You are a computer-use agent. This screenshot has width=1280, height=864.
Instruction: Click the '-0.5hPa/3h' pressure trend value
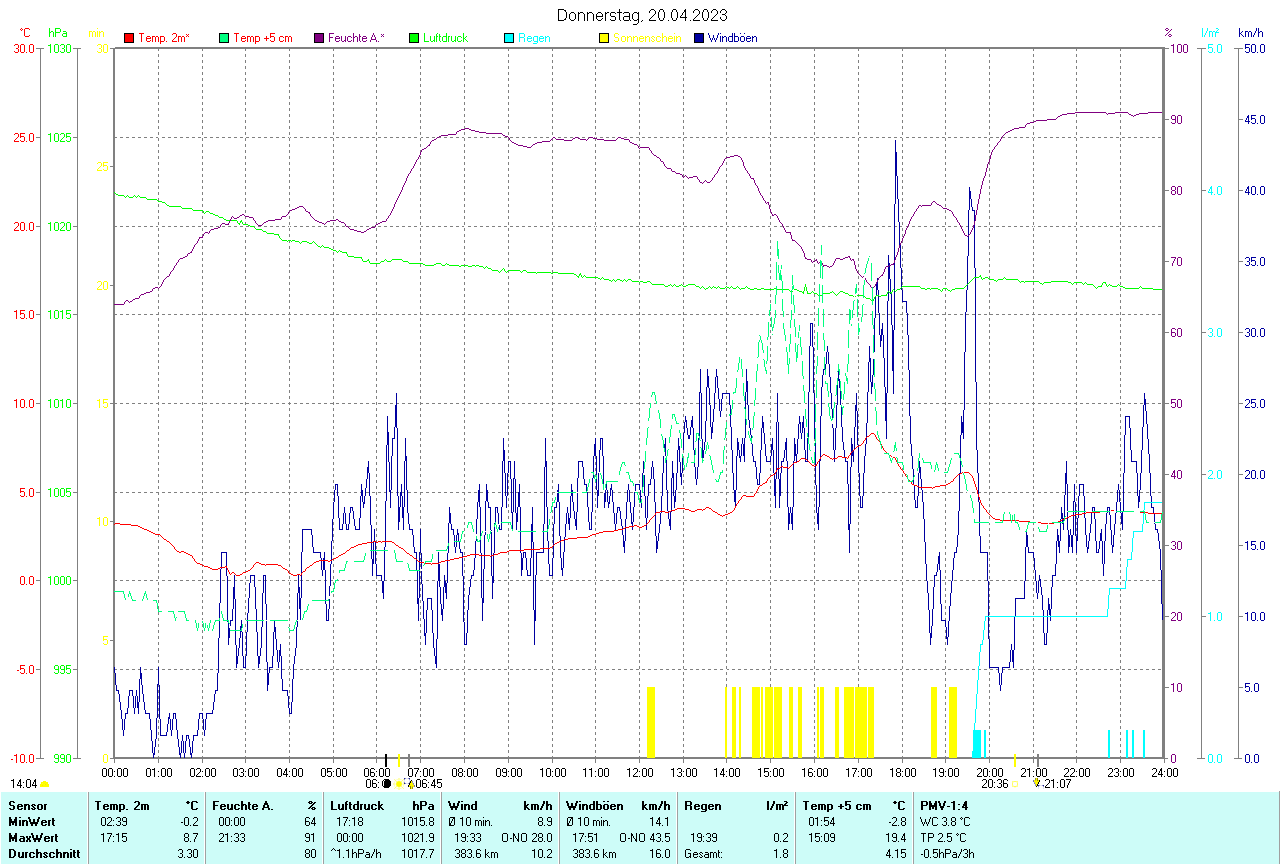949,854
